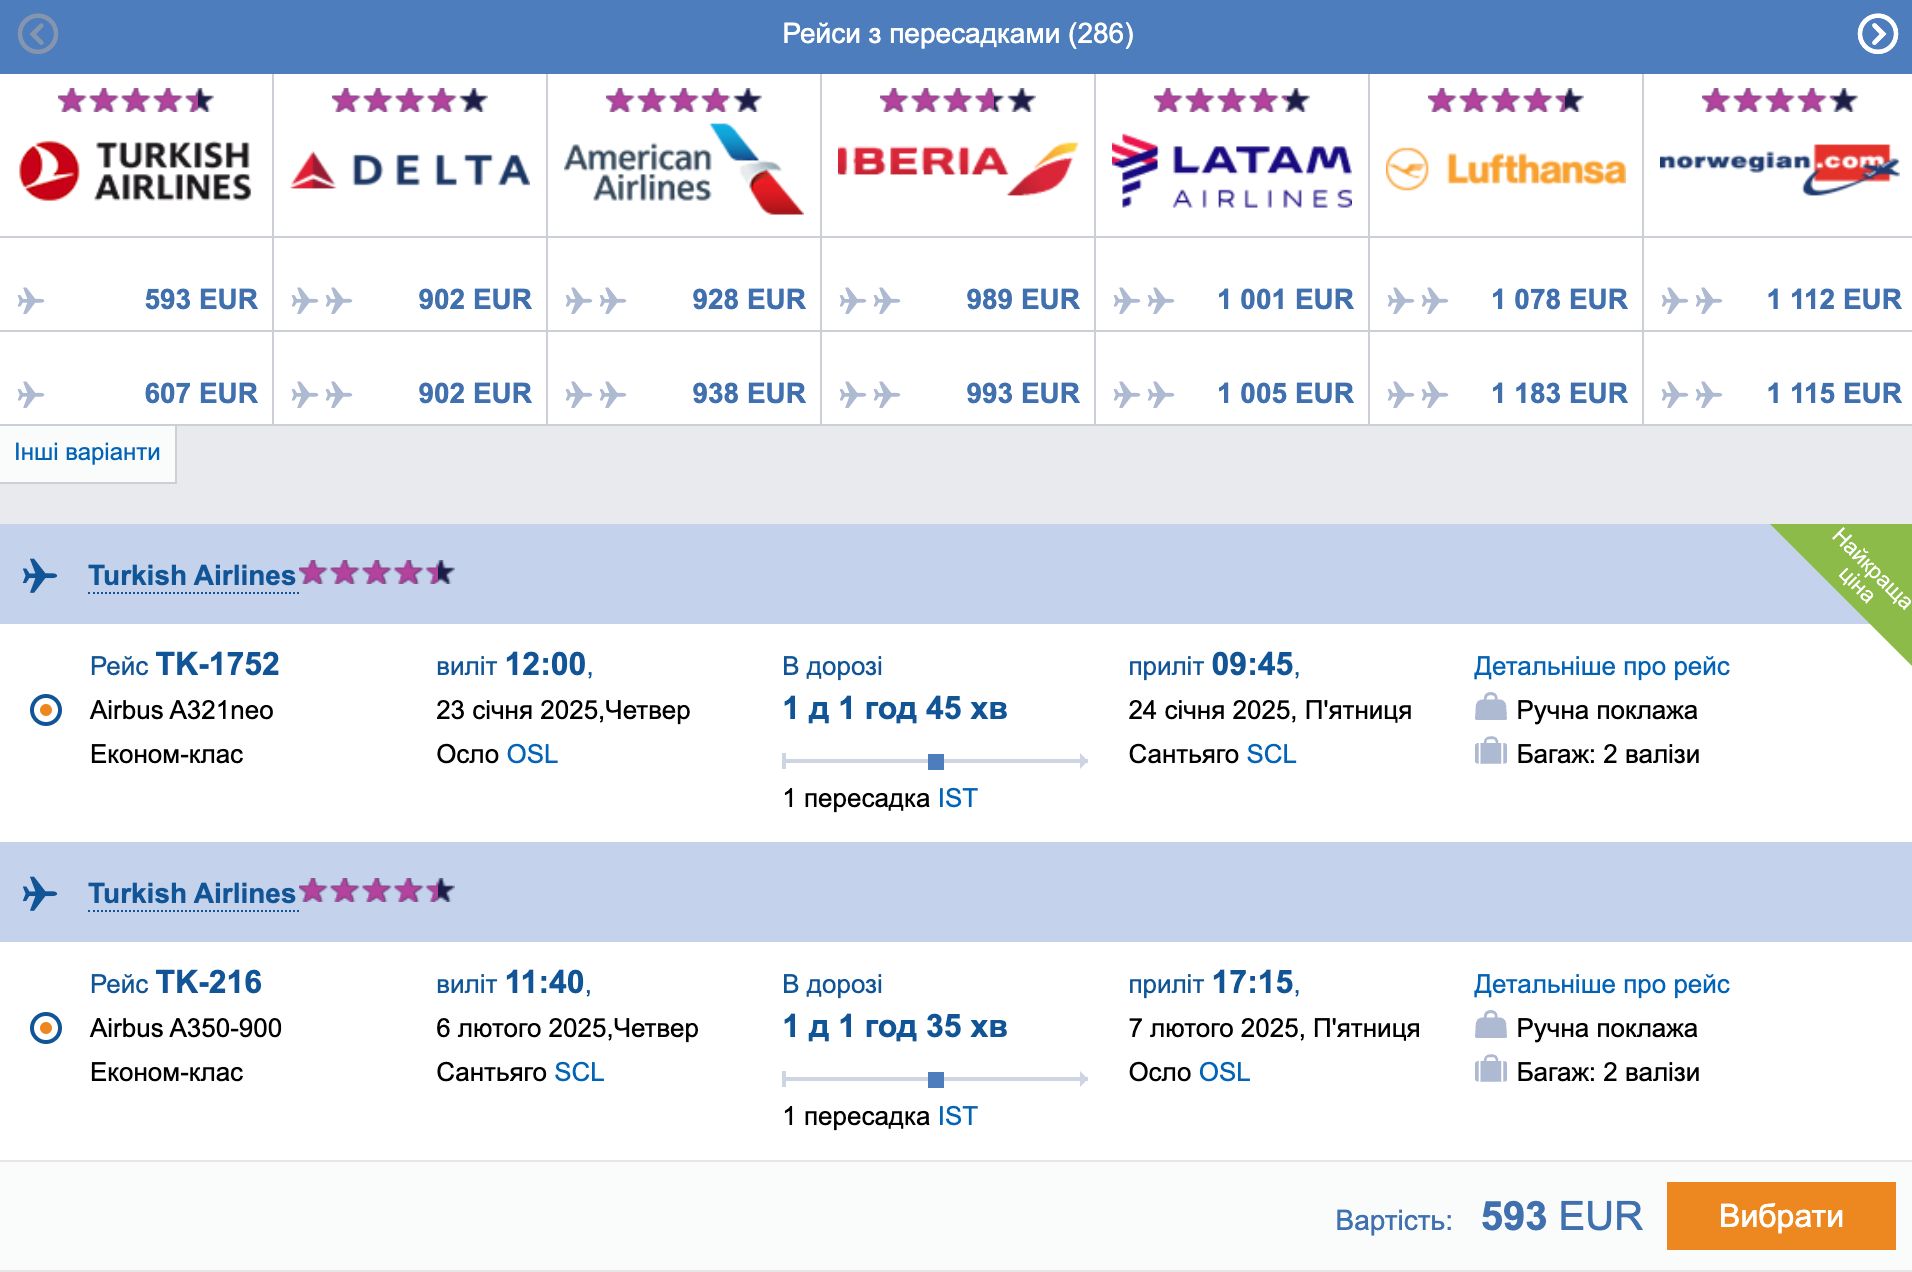Image resolution: width=1912 pixels, height=1272 pixels.
Task: Open Детальніше про рейс for TK-1752
Action: (1601, 666)
